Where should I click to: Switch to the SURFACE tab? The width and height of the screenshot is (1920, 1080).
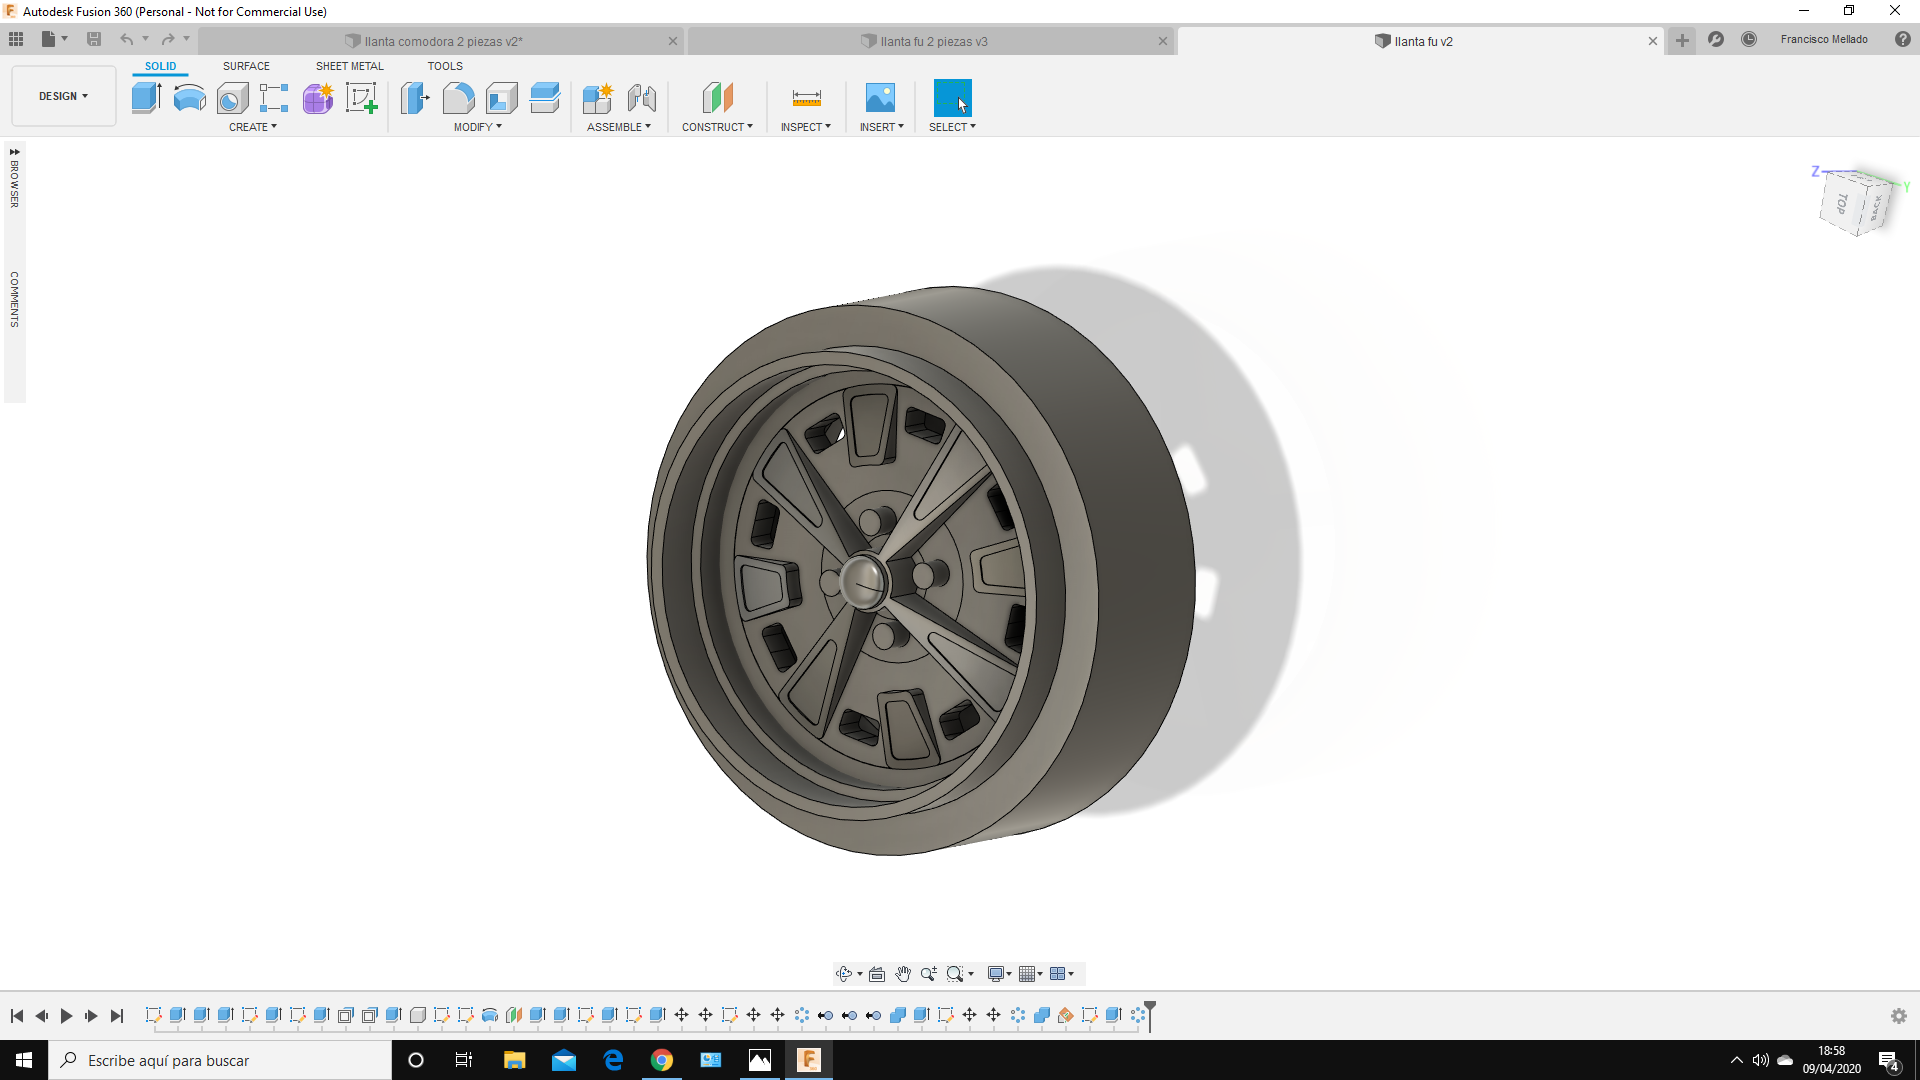(246, 66)
